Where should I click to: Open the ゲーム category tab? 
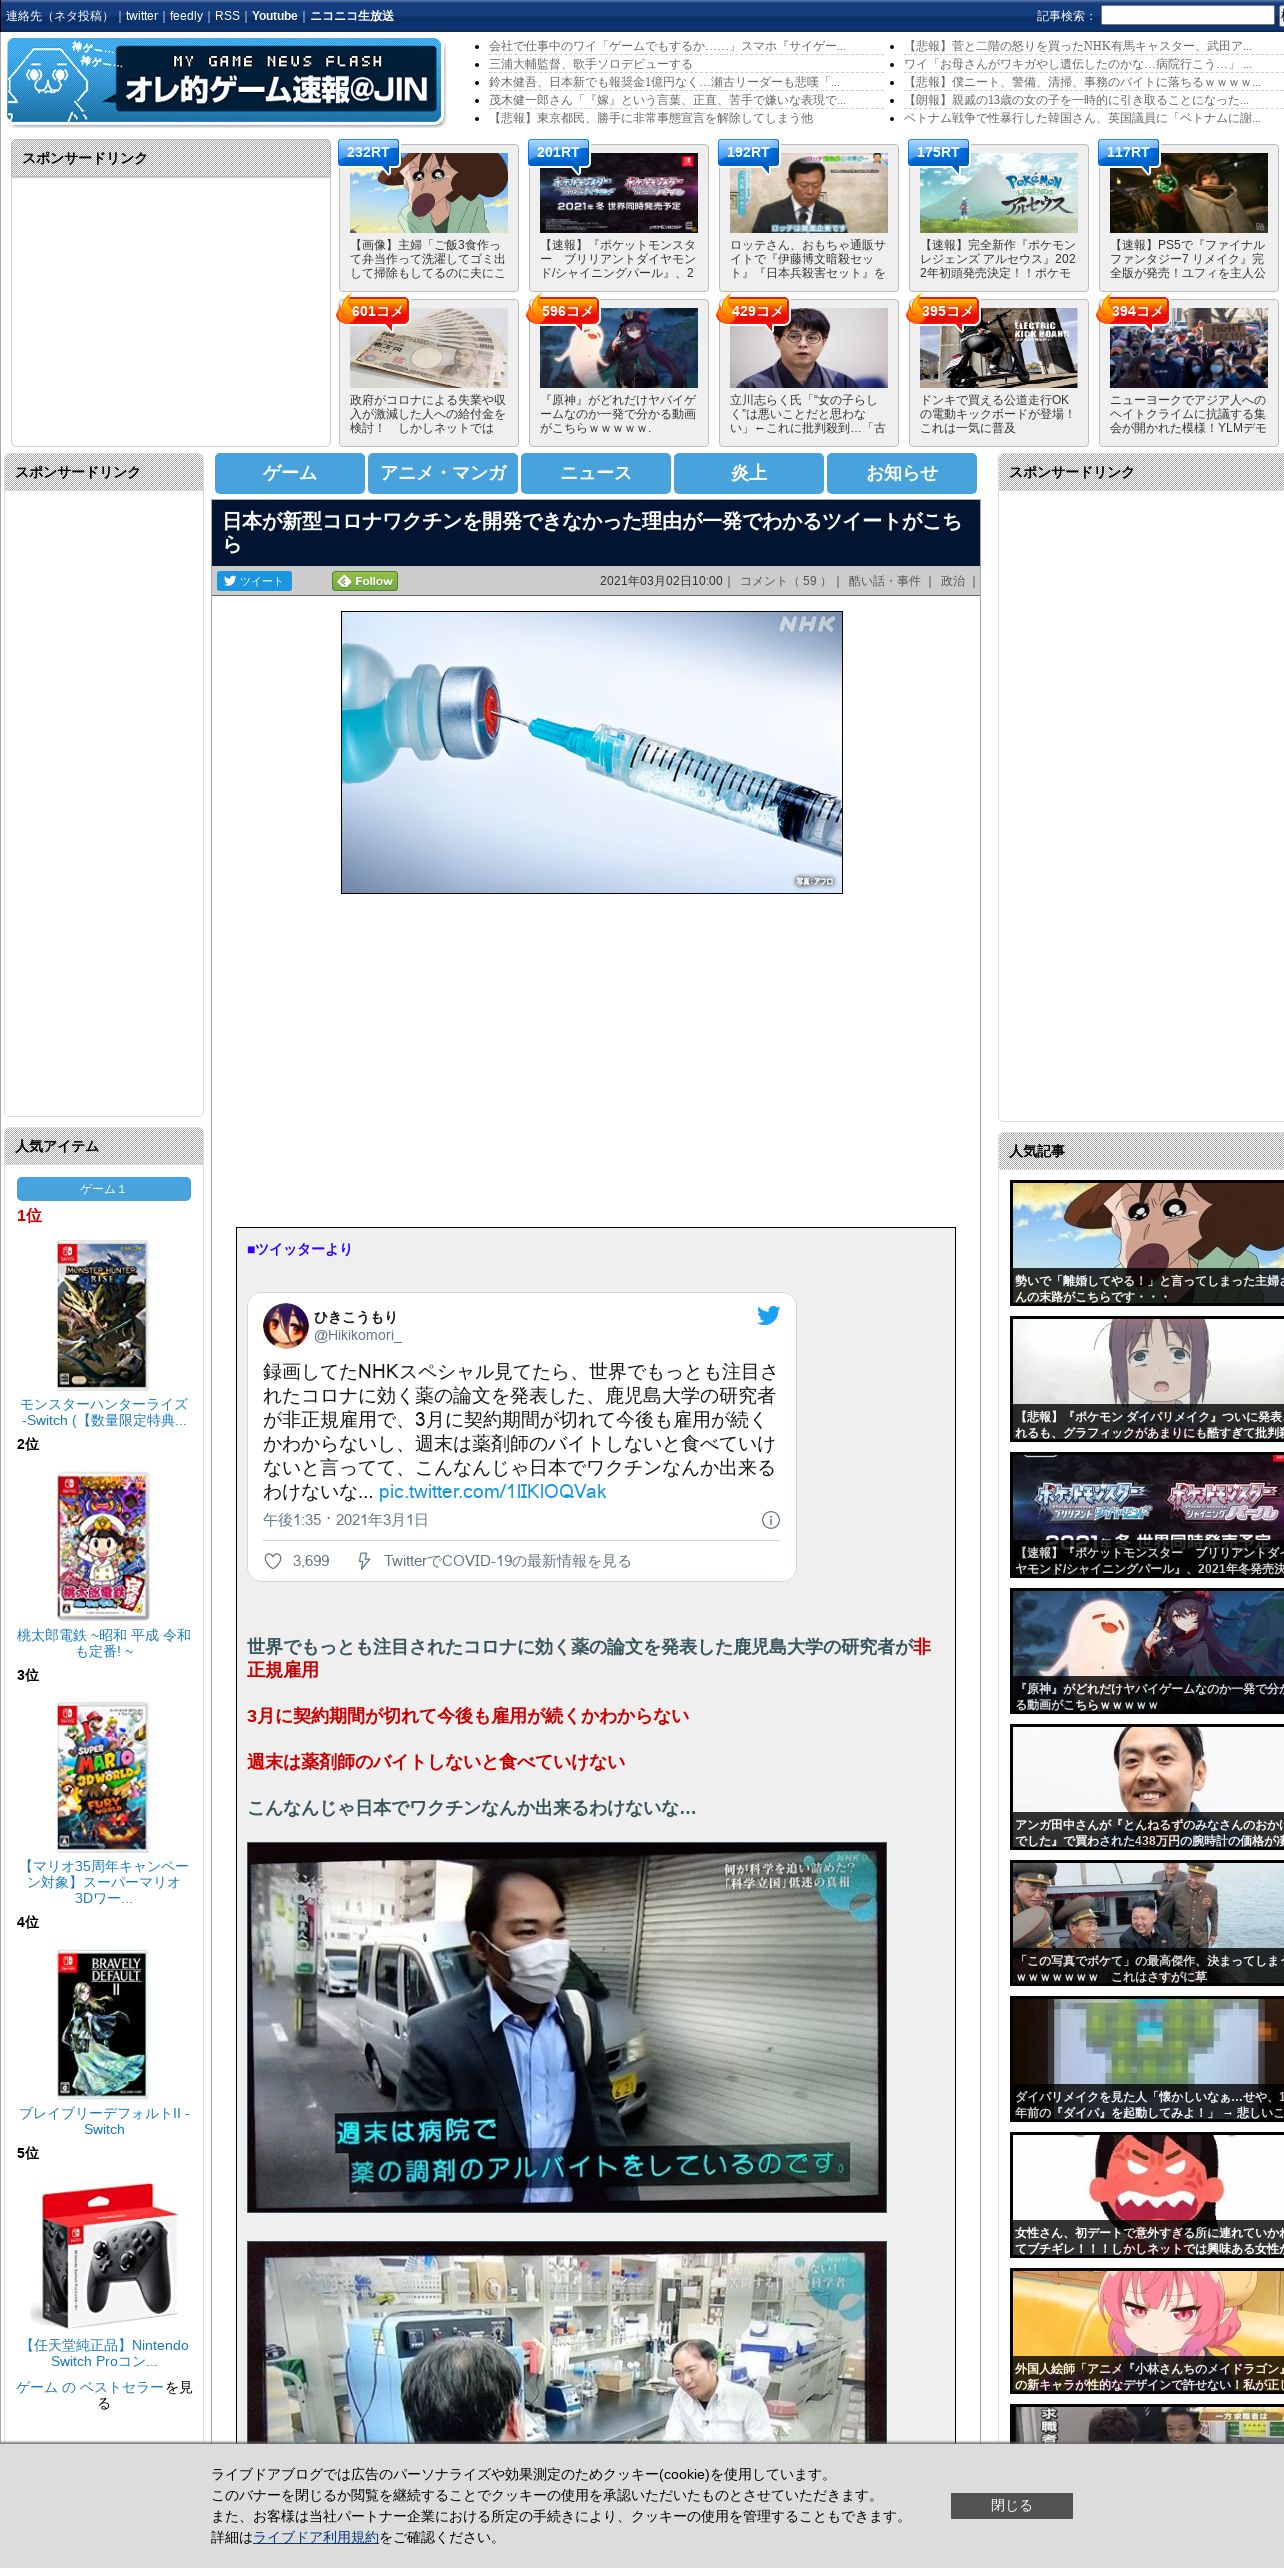click(290, 473)
